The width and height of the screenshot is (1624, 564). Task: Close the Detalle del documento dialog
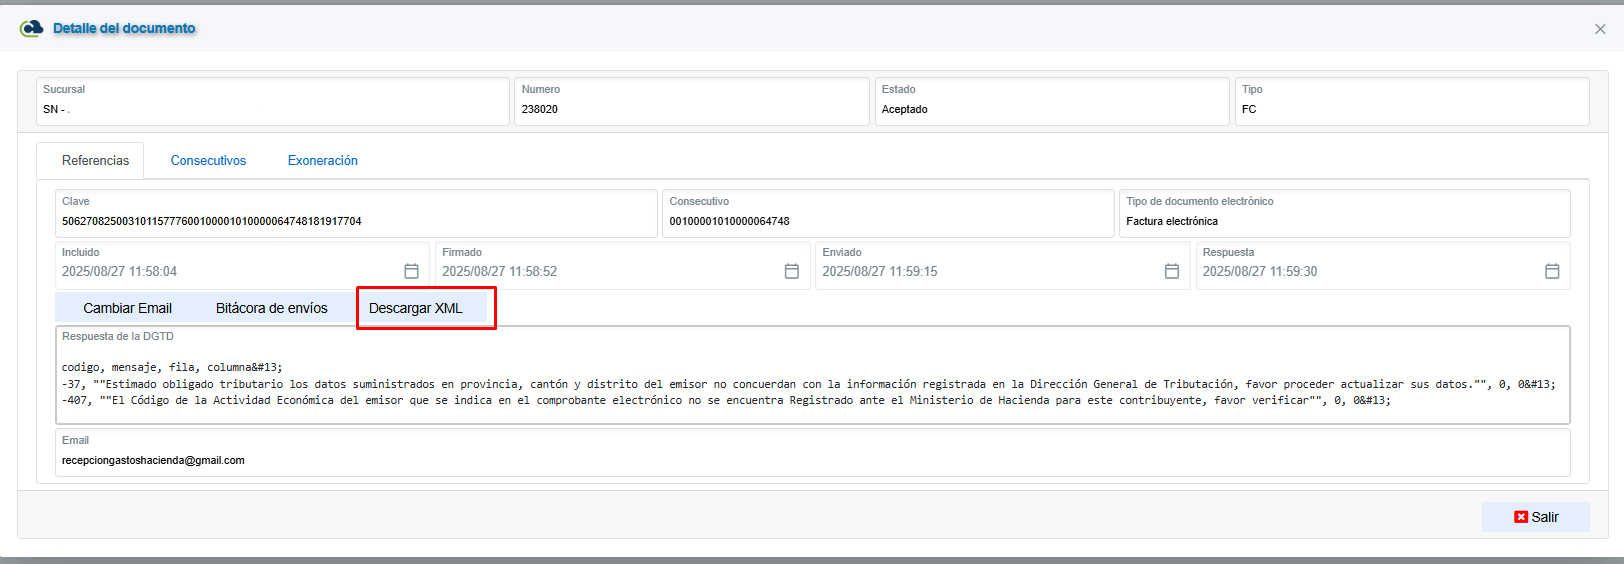coord(1600,29)
